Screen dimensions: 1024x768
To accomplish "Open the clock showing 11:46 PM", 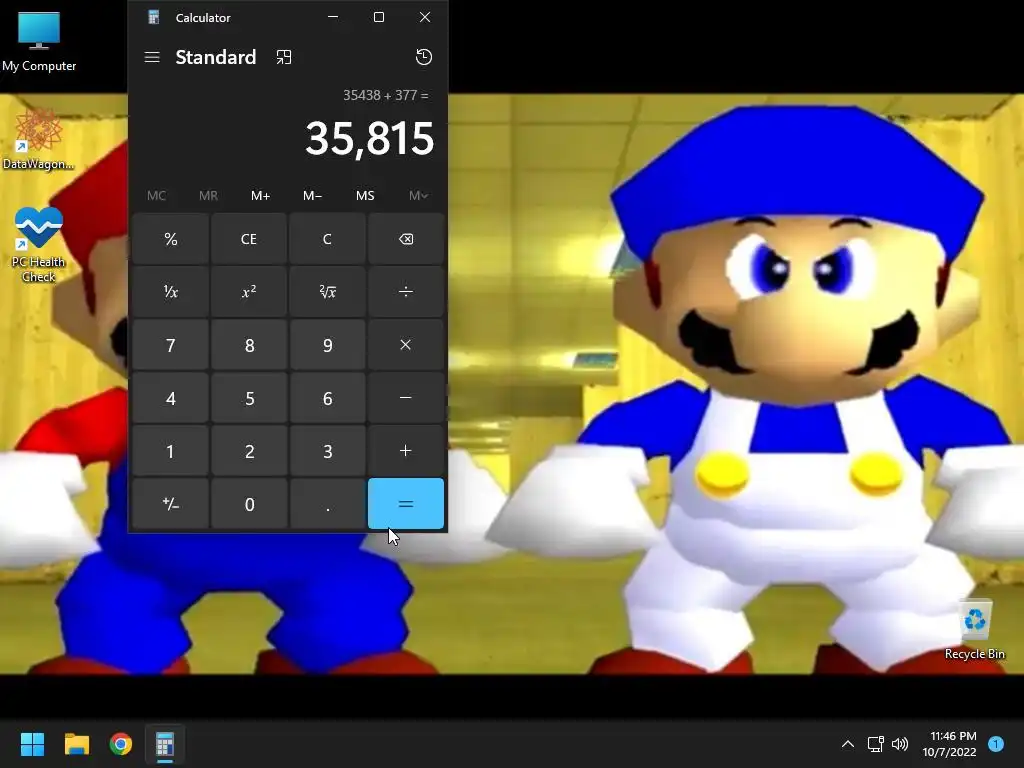I will [x=950, y=744].
